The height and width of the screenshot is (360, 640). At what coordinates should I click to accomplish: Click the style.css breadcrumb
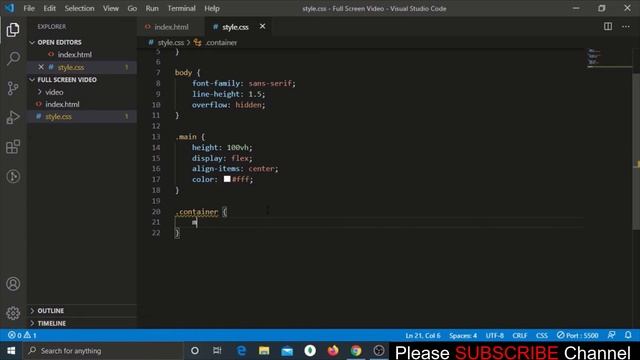[x=171, y=42]
